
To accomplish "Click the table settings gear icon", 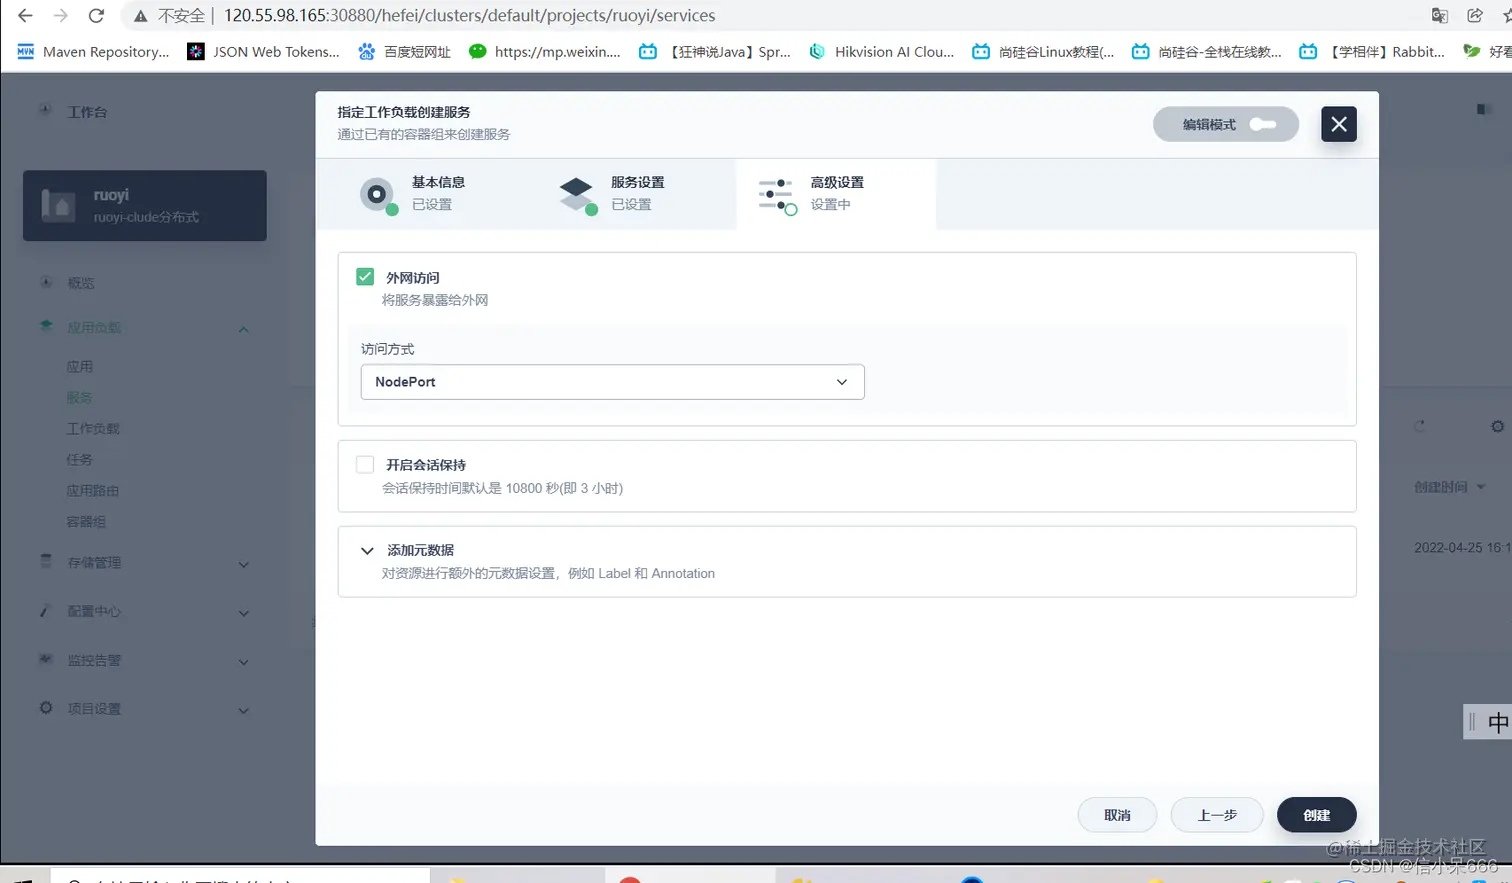I will point(1497,426).
